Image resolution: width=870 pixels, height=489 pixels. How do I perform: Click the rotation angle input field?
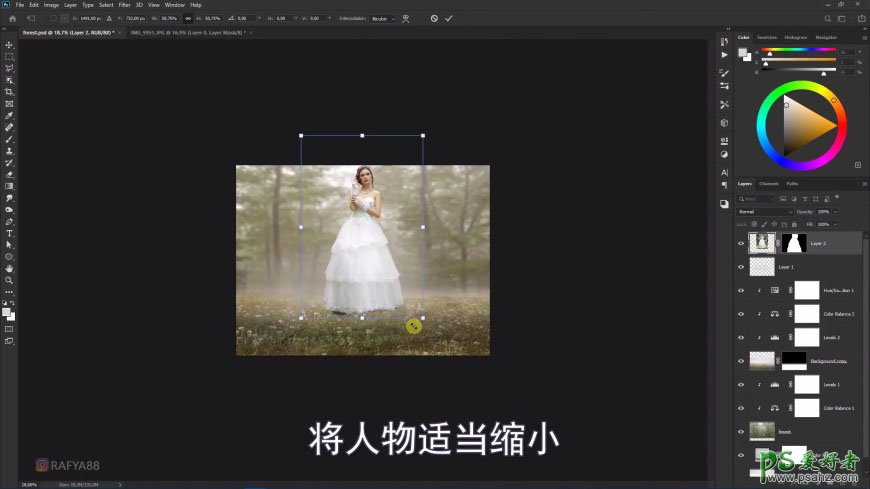pyautogui.click(x=246, y=18)
